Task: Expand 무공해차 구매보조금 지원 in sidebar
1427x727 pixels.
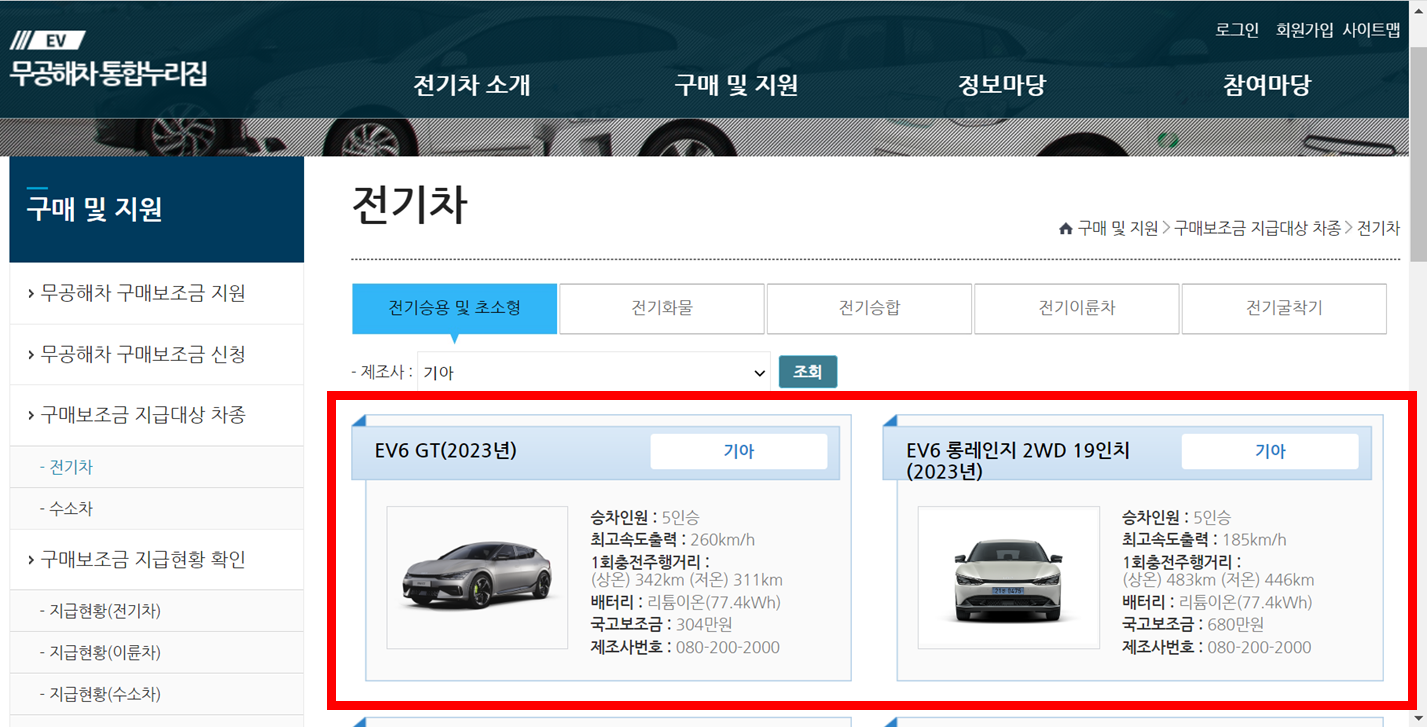Action: tap(157, 293)
